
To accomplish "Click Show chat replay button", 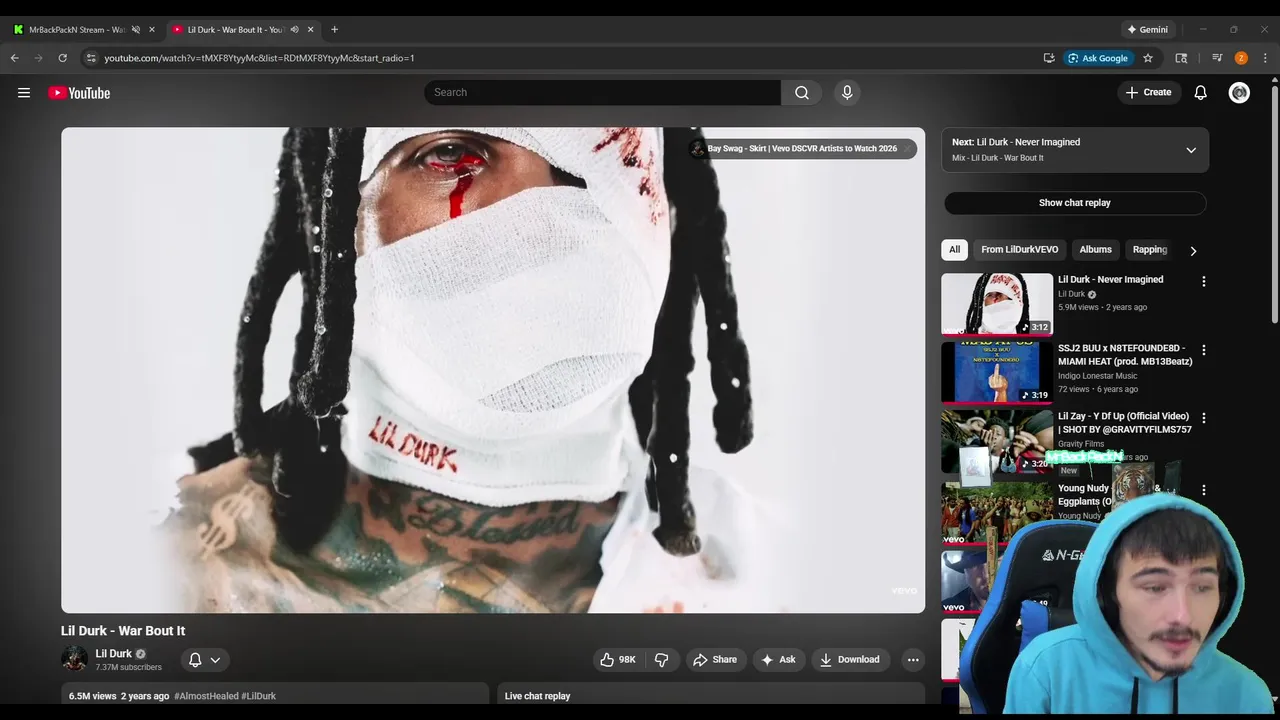I will pyautogui.click(x=1075, y=203).
